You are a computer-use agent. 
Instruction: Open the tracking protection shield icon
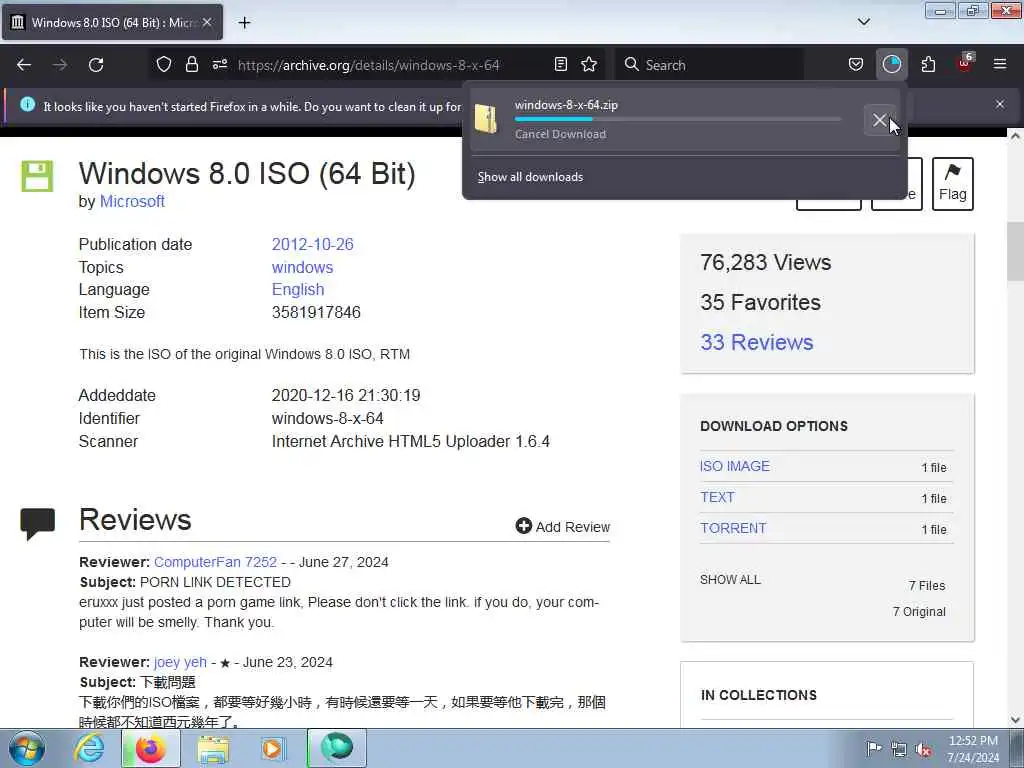[164, 64]
